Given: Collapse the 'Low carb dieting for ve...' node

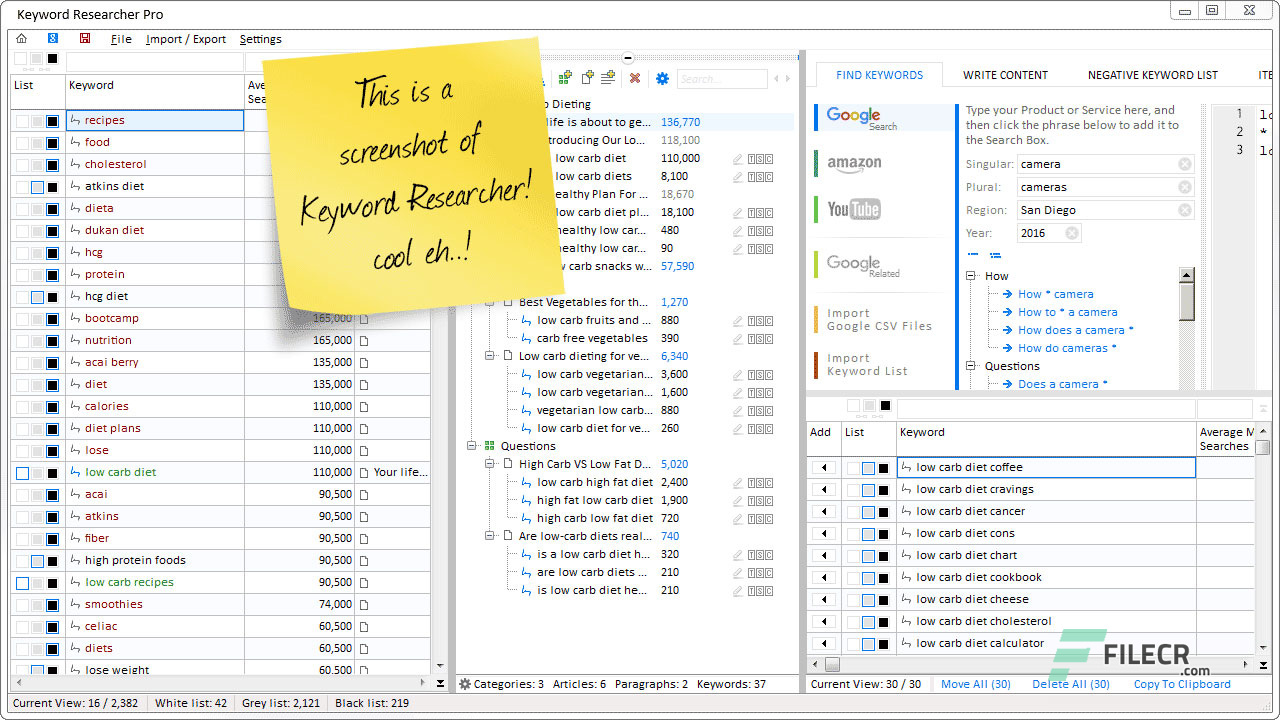Looking at the screenshot, I should pos(490,356).
